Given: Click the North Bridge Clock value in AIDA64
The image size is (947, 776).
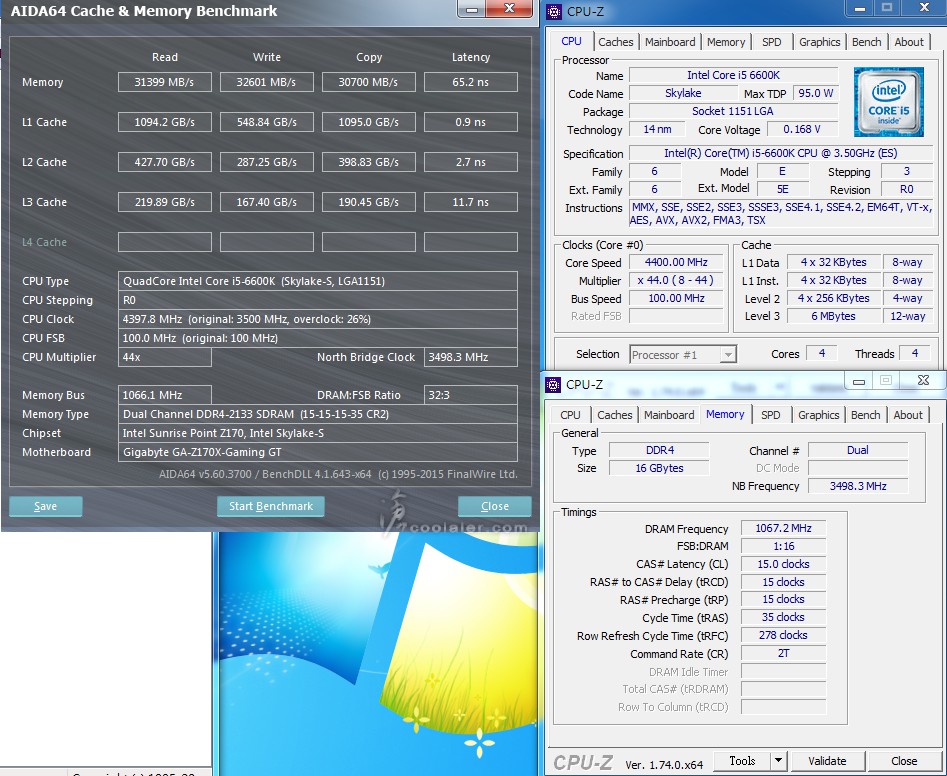Looking at the screenshot, I should pyautogui.click(x=470, y=357).
